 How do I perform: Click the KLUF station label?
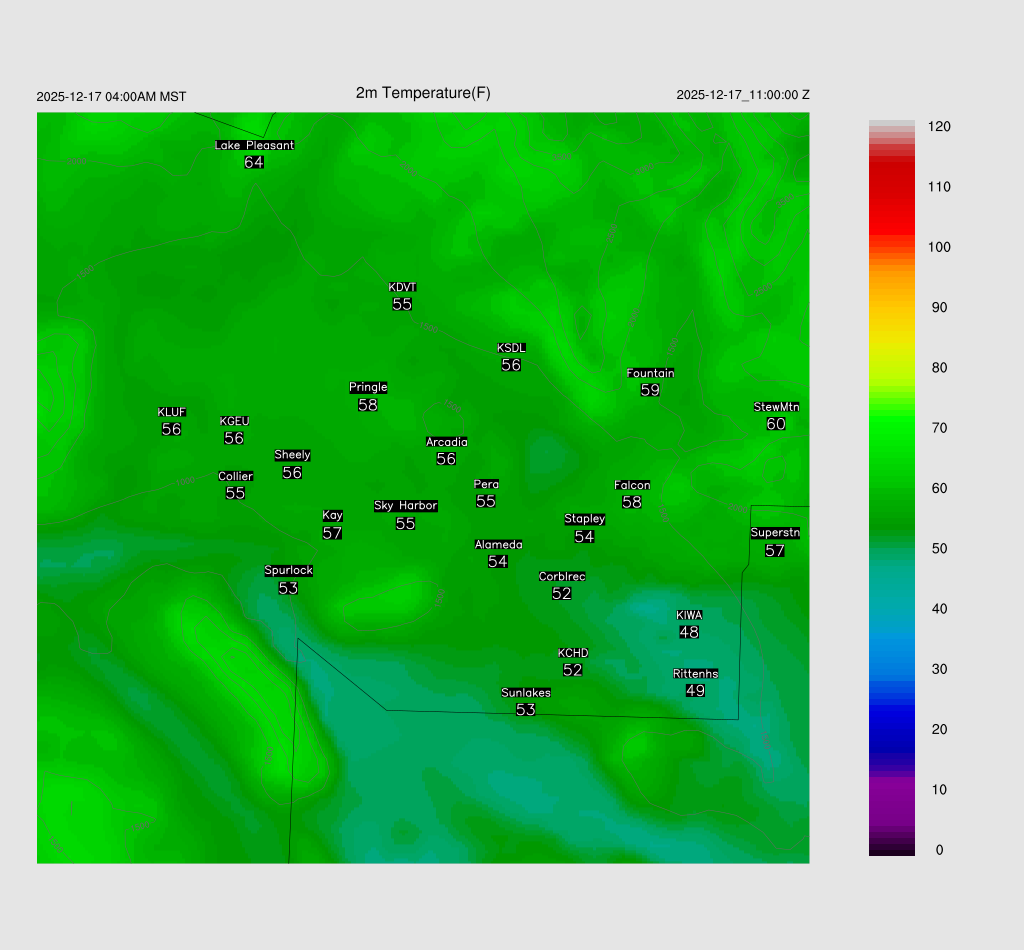point(171,412)
